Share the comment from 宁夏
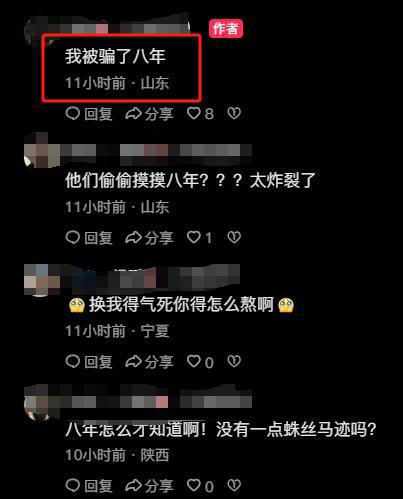The width and height of the screenshot is (403, 499). click(149, 362)
